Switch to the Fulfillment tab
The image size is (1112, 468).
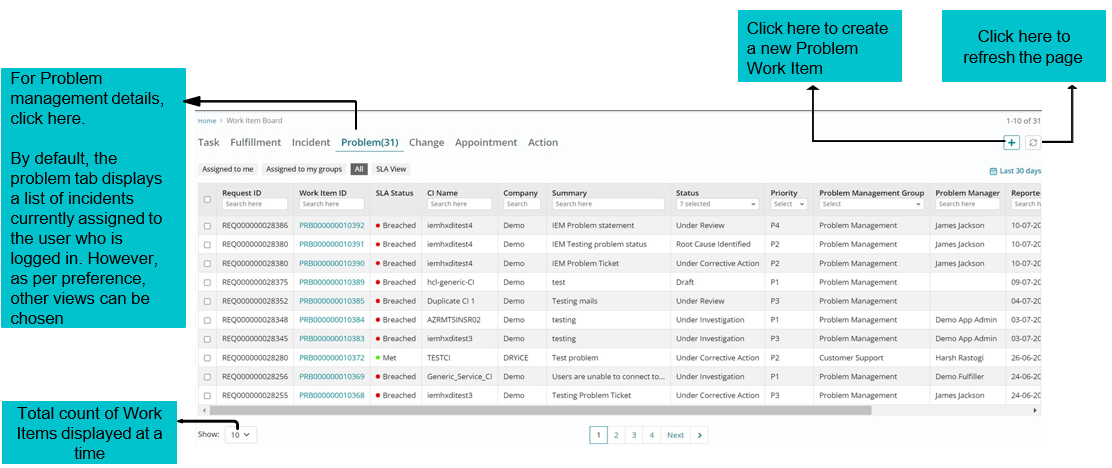pyautogui.click(x=255, y=143)
